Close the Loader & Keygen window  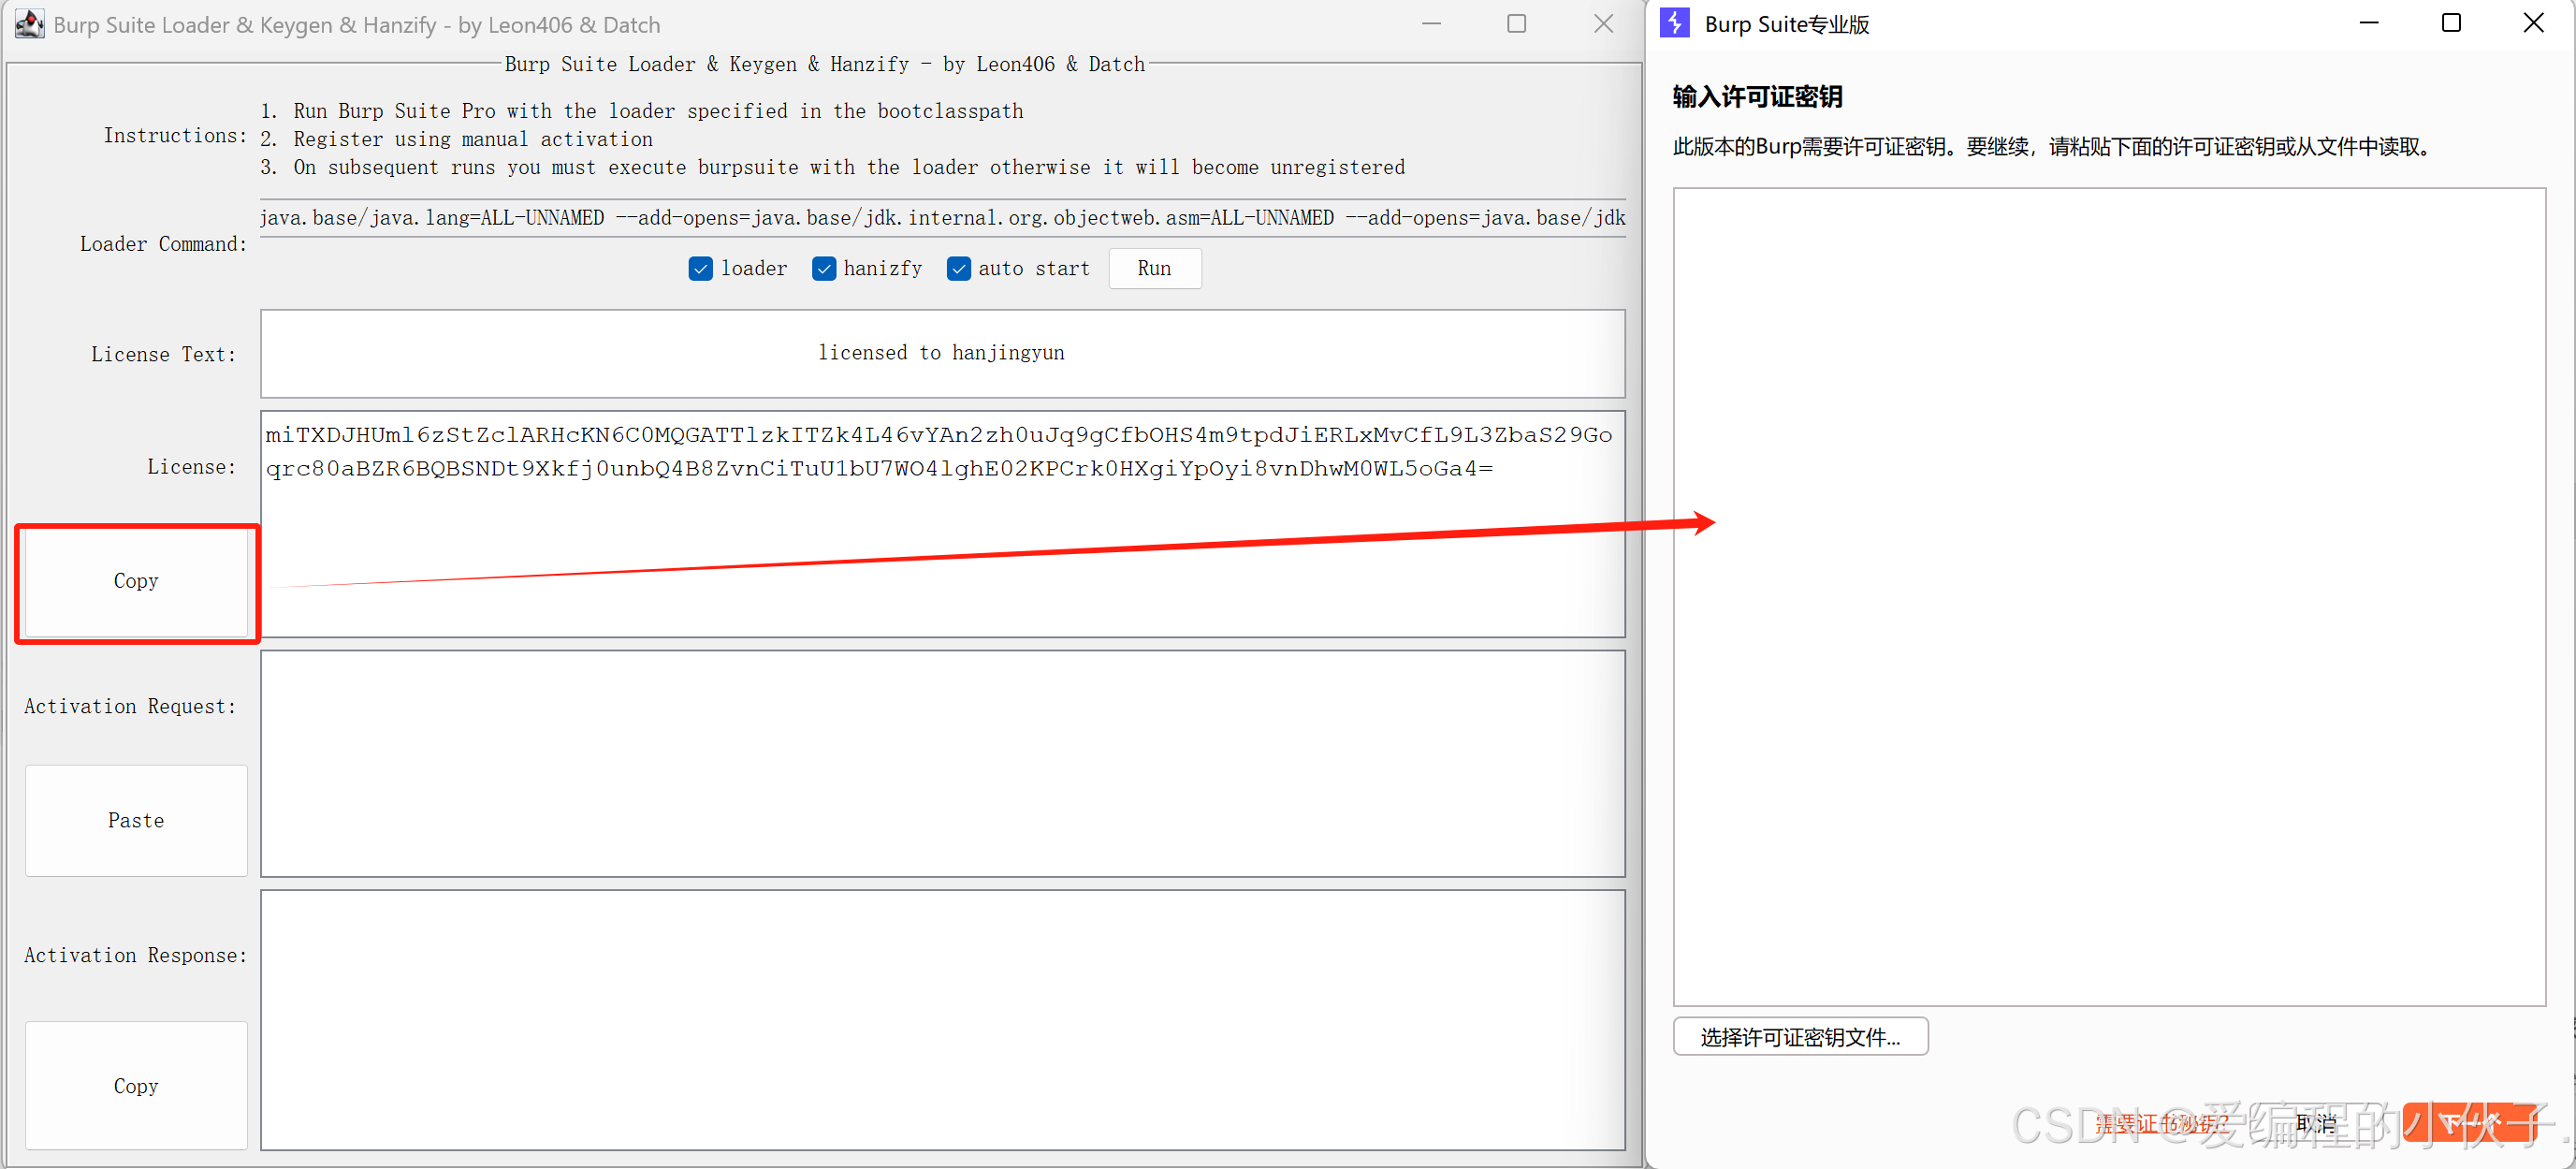[x=1603, y=24]
